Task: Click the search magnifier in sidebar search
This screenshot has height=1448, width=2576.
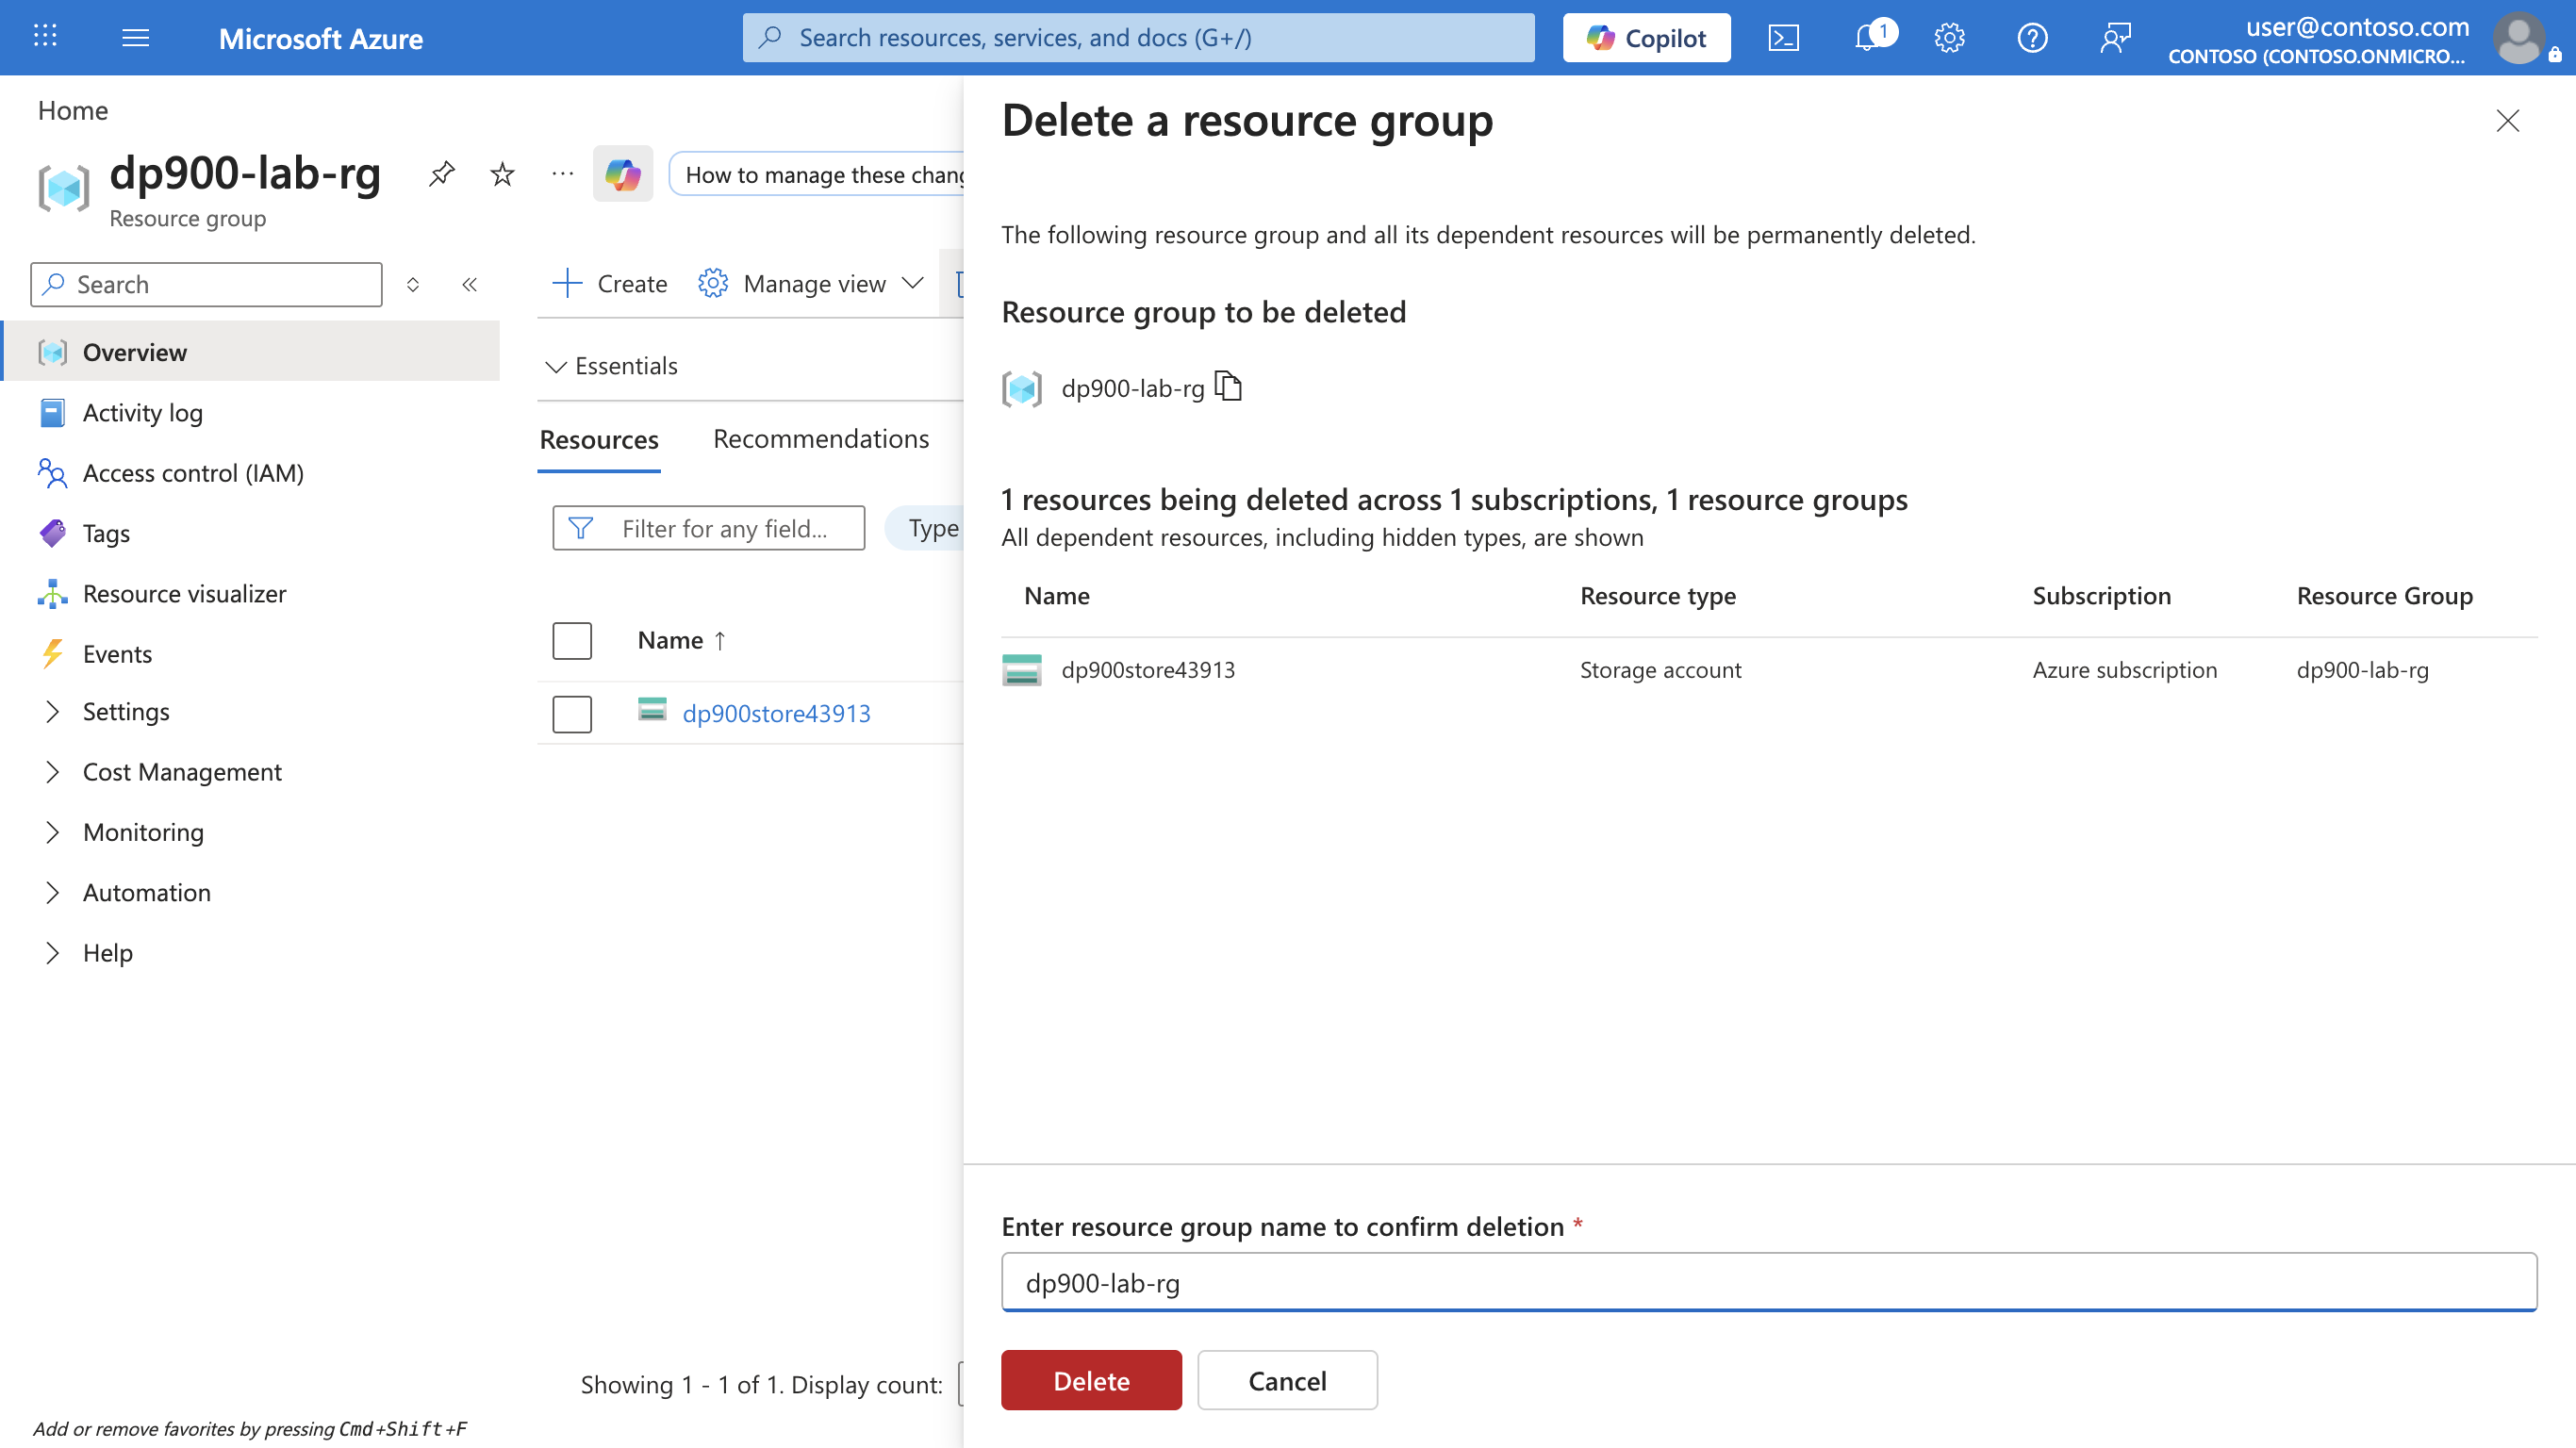Action: tap(54, 285)
